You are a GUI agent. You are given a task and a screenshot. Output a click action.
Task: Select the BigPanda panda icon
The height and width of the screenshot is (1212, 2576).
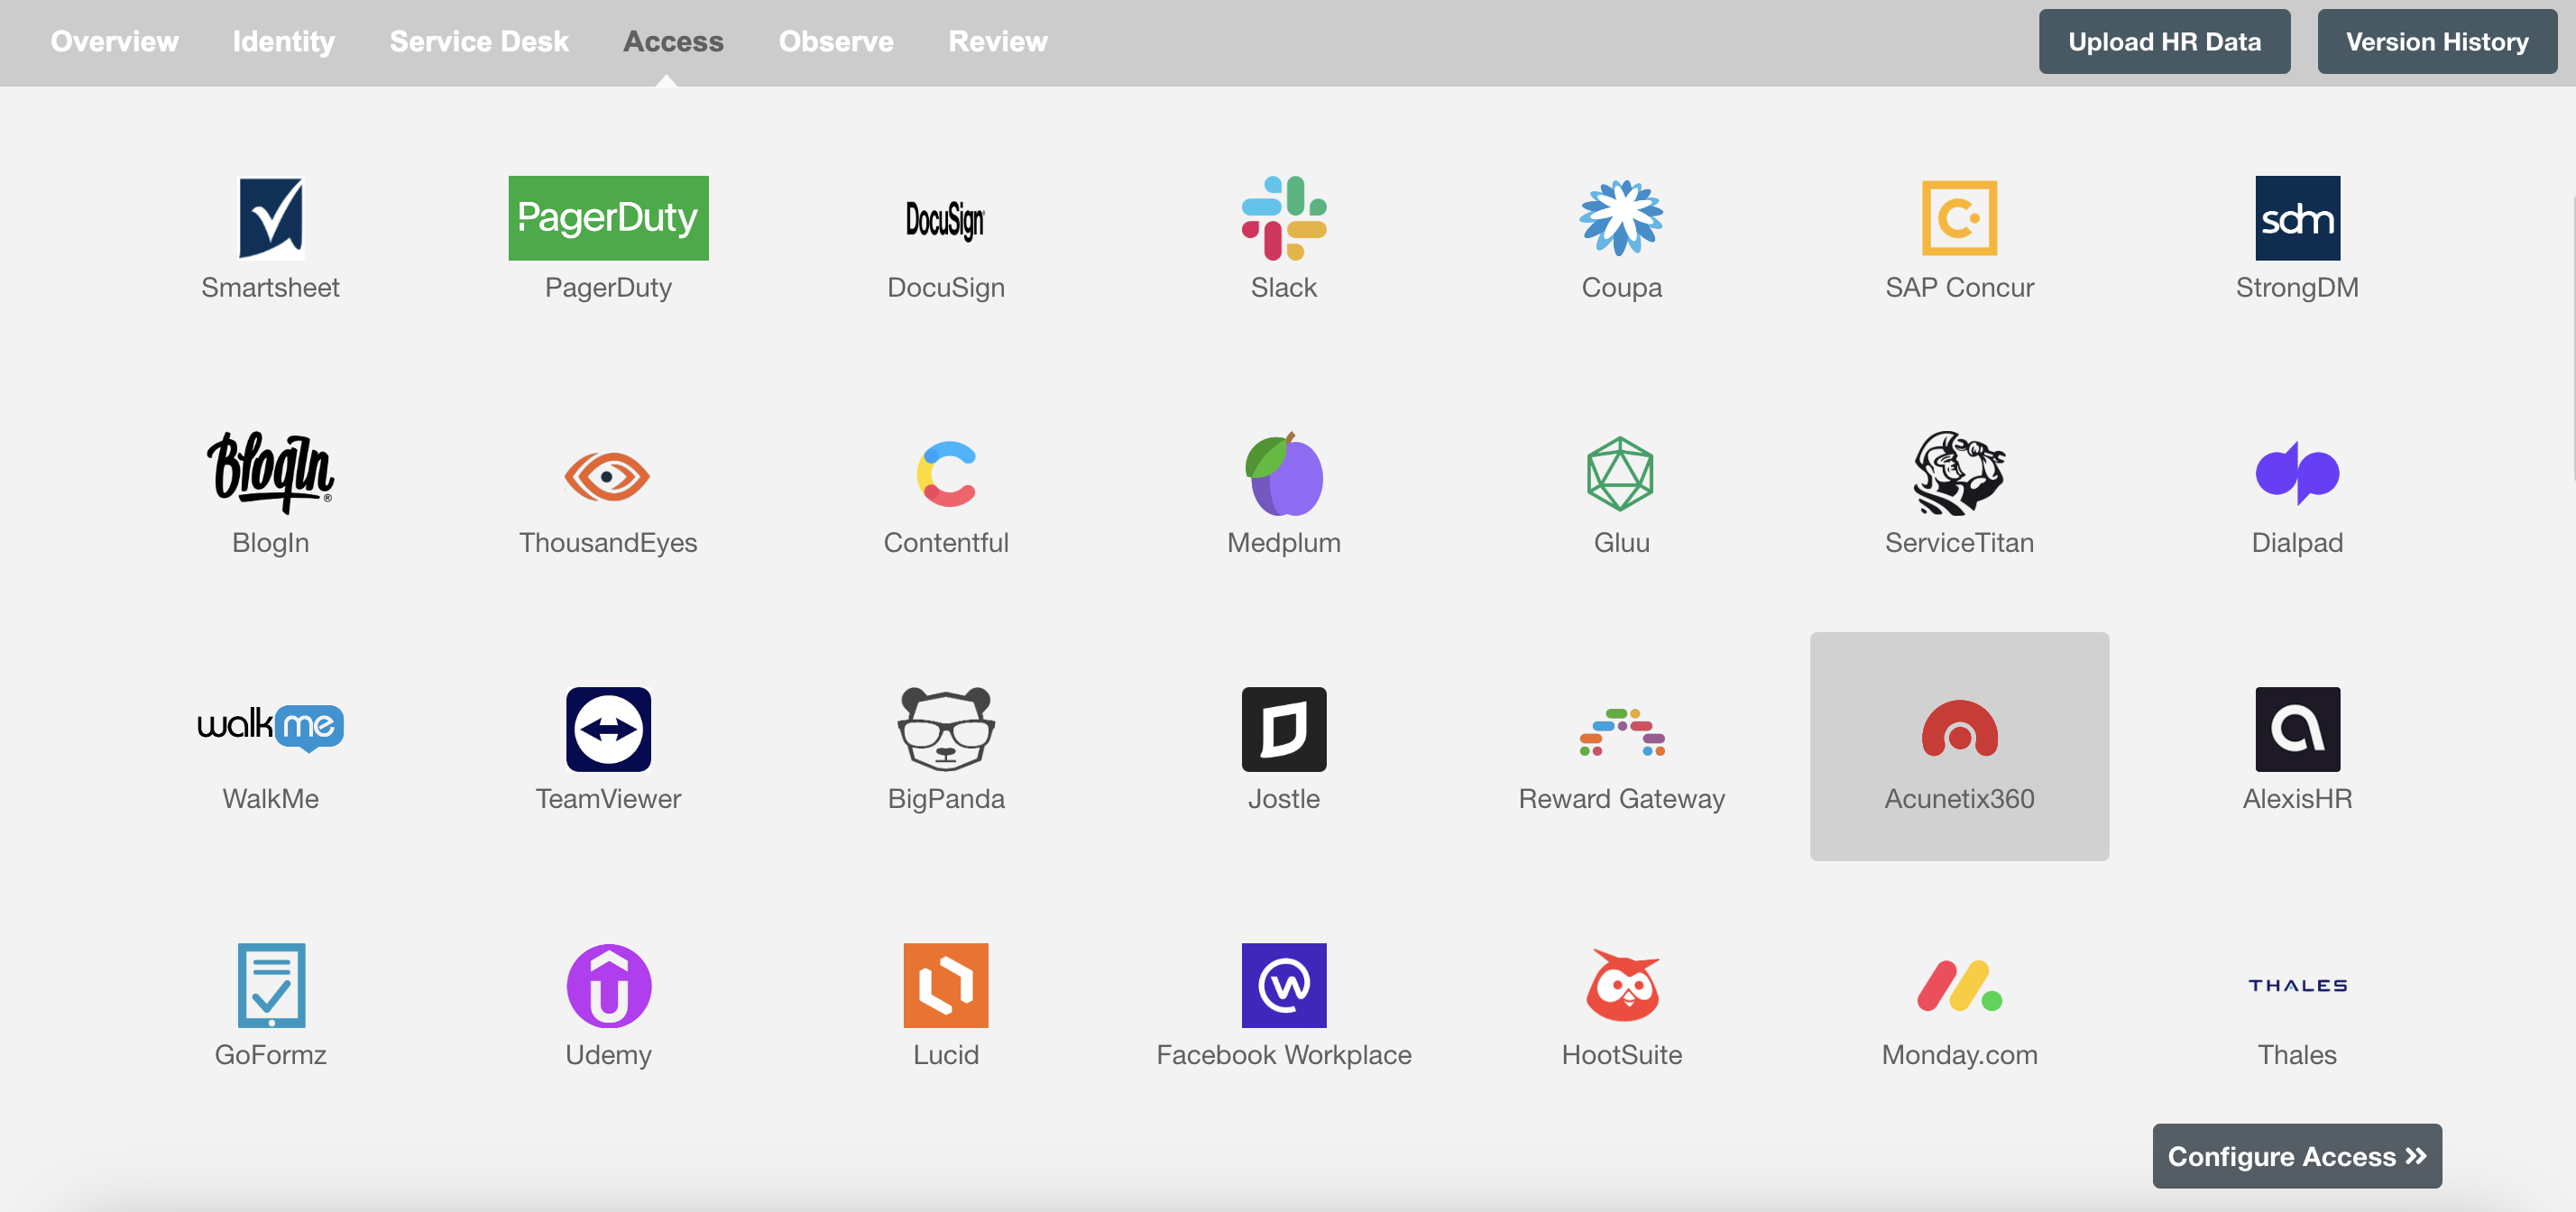point(946,729)
